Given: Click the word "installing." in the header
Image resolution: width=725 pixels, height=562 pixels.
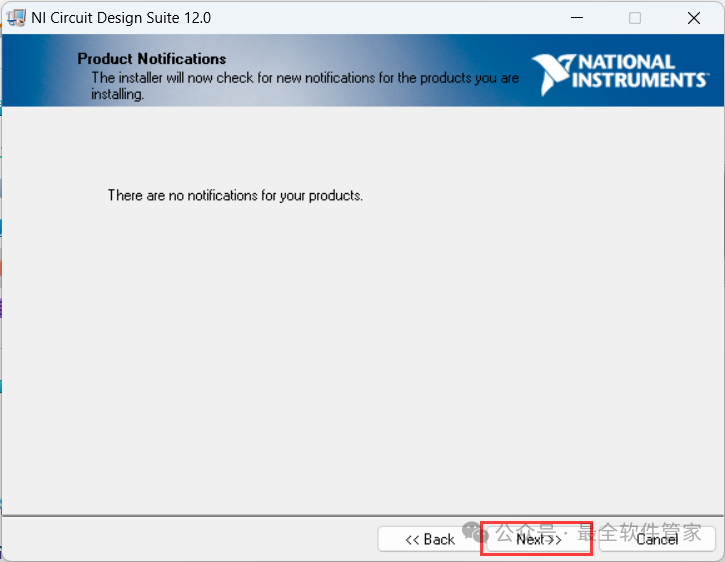Looking at the screenshot, I should tap(118, 94).
